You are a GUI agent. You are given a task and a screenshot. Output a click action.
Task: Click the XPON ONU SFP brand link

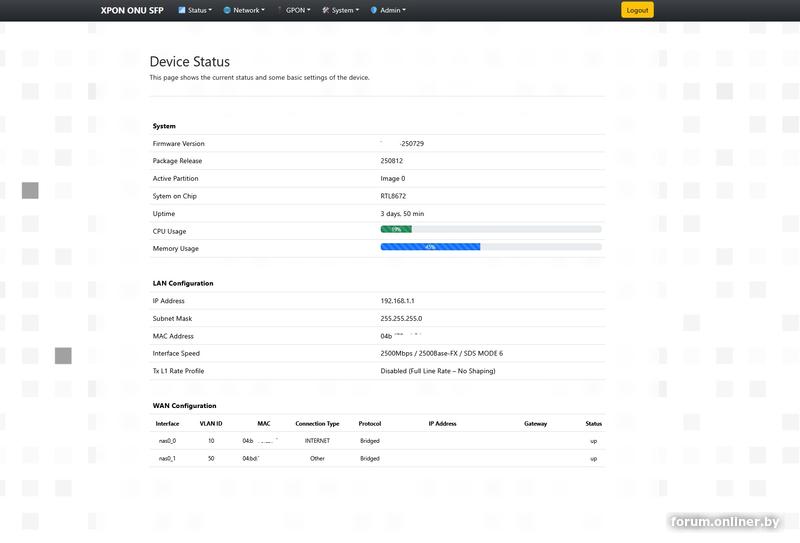click(132, 10)
